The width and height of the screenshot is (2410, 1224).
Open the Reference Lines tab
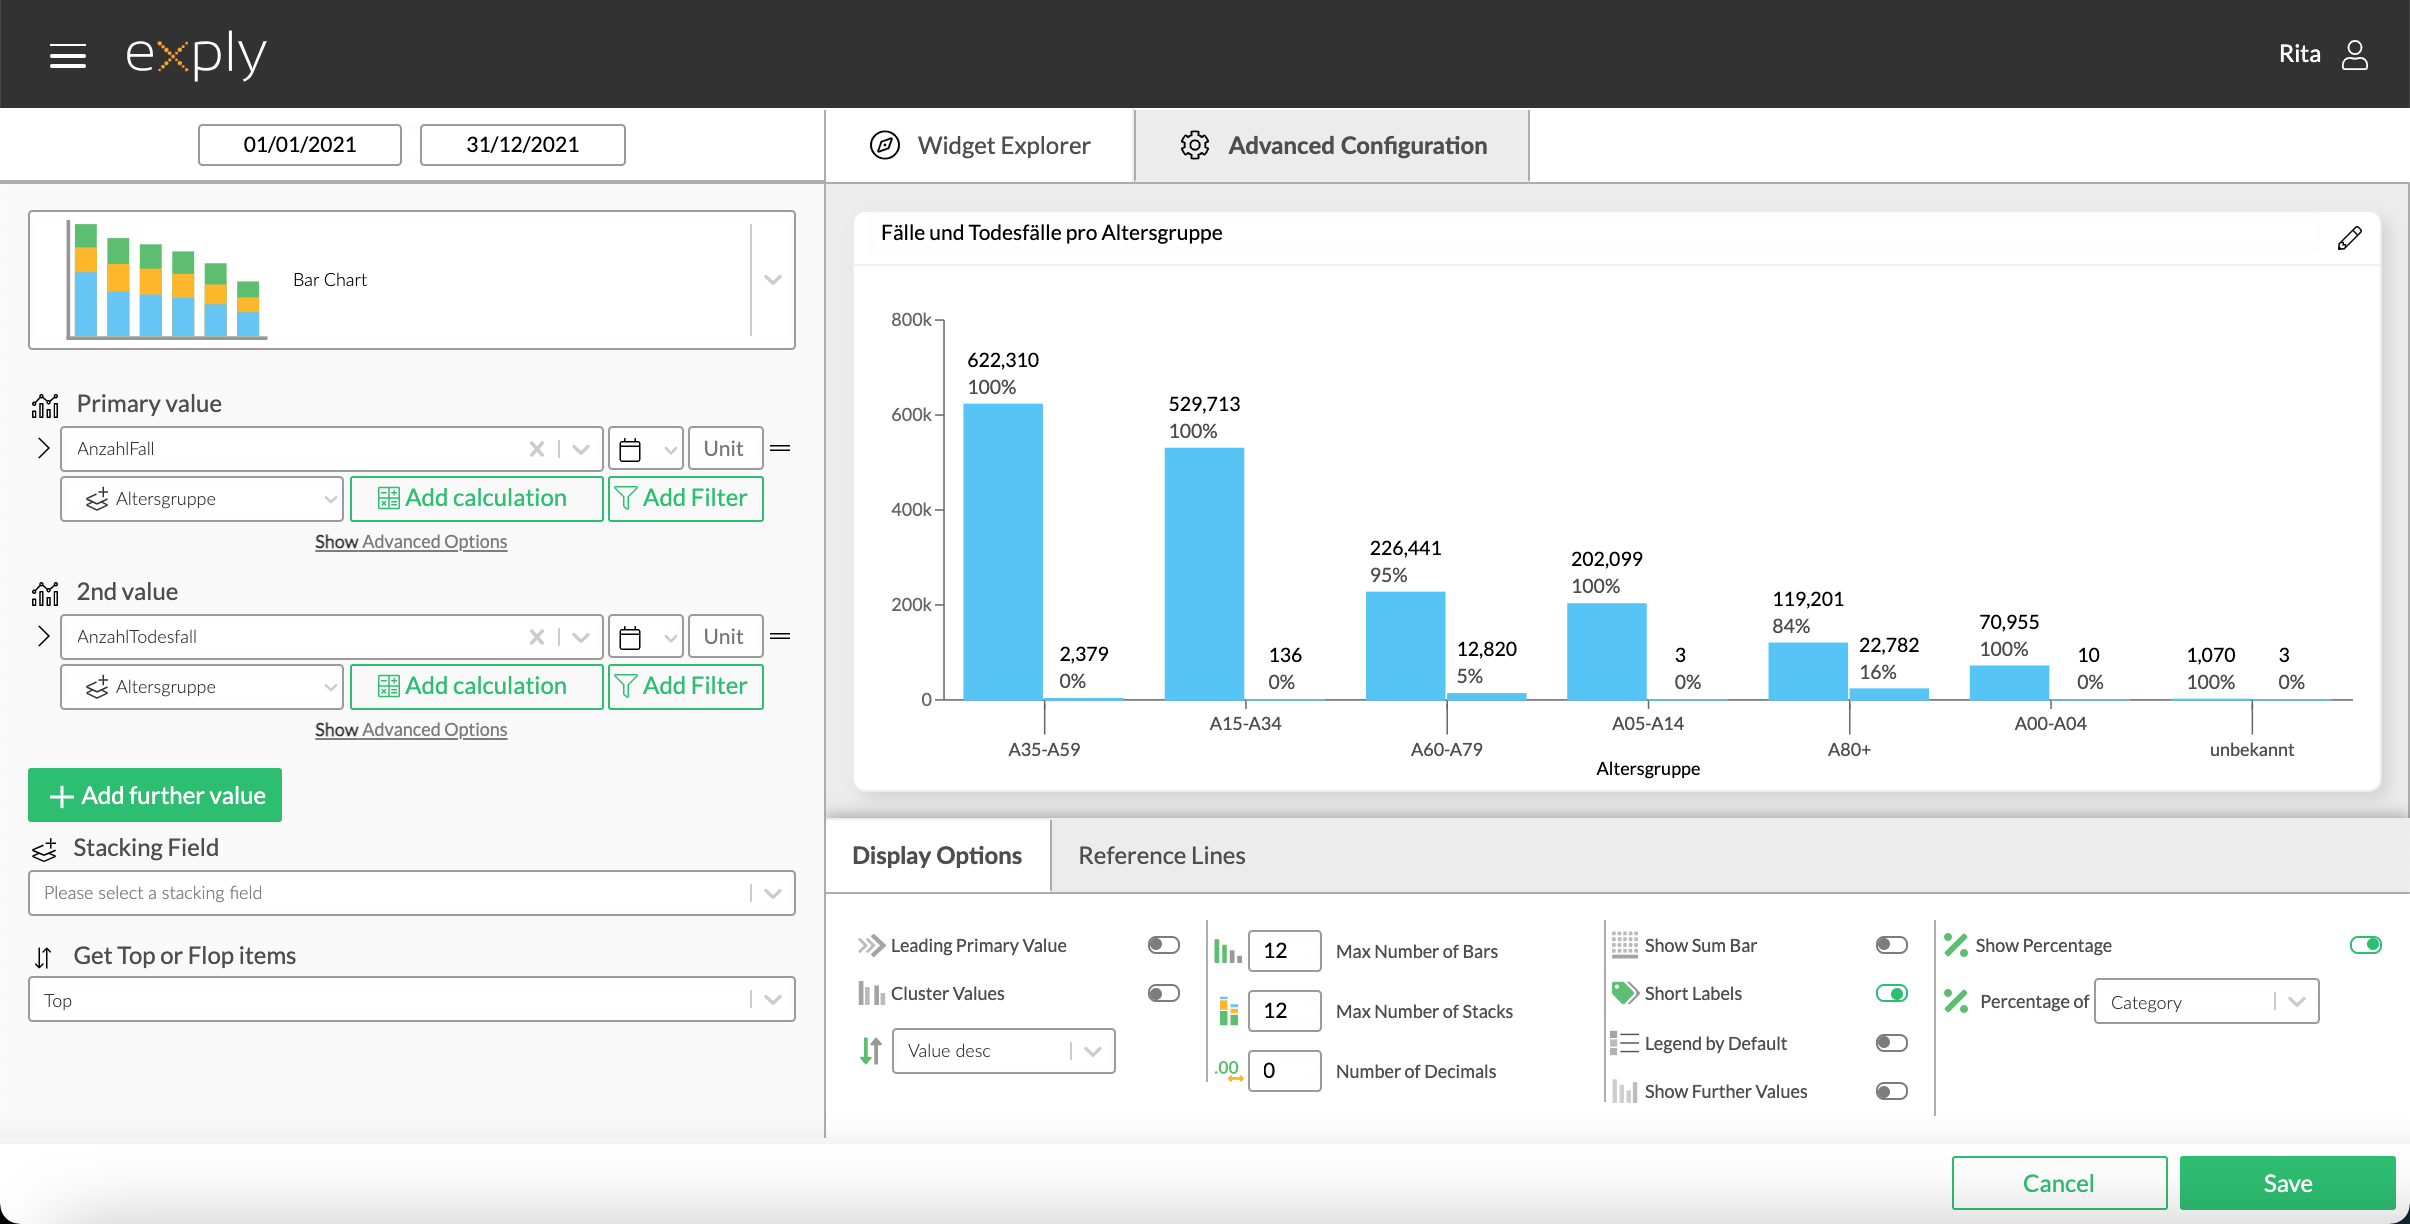pyautogui.click(x=1161, y=856)
